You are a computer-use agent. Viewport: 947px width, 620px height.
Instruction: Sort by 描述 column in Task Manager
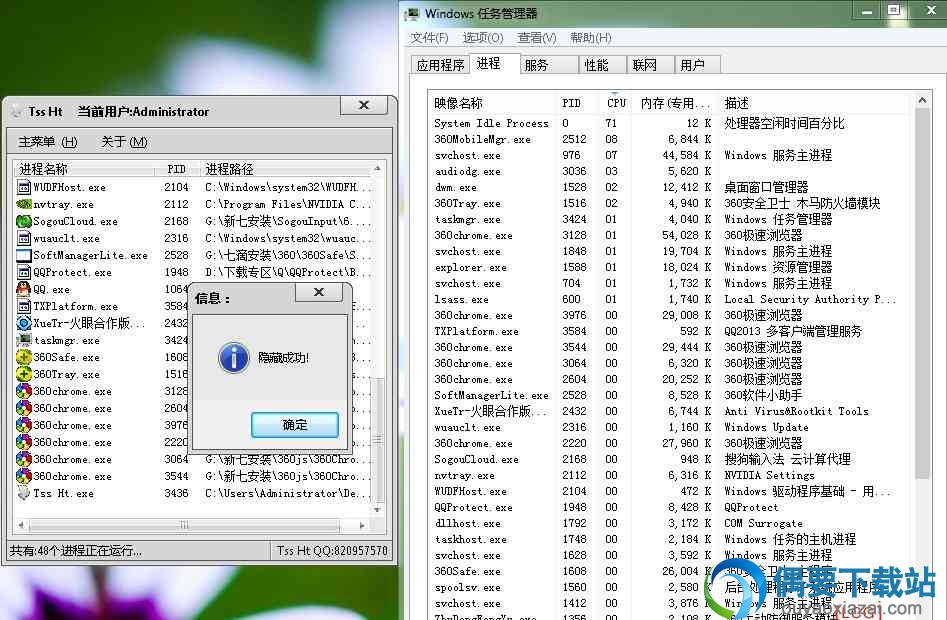click(812, 103)
